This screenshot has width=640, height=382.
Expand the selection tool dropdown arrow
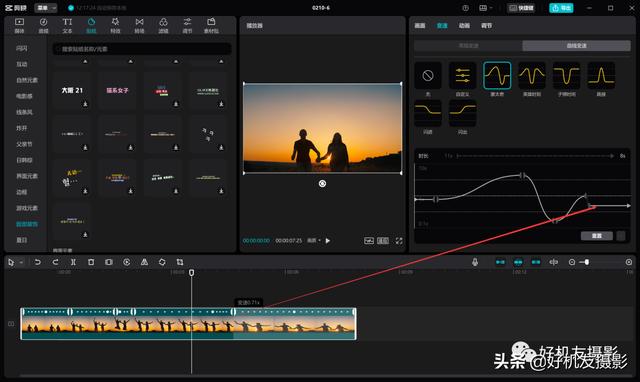[x=21, y=262]
